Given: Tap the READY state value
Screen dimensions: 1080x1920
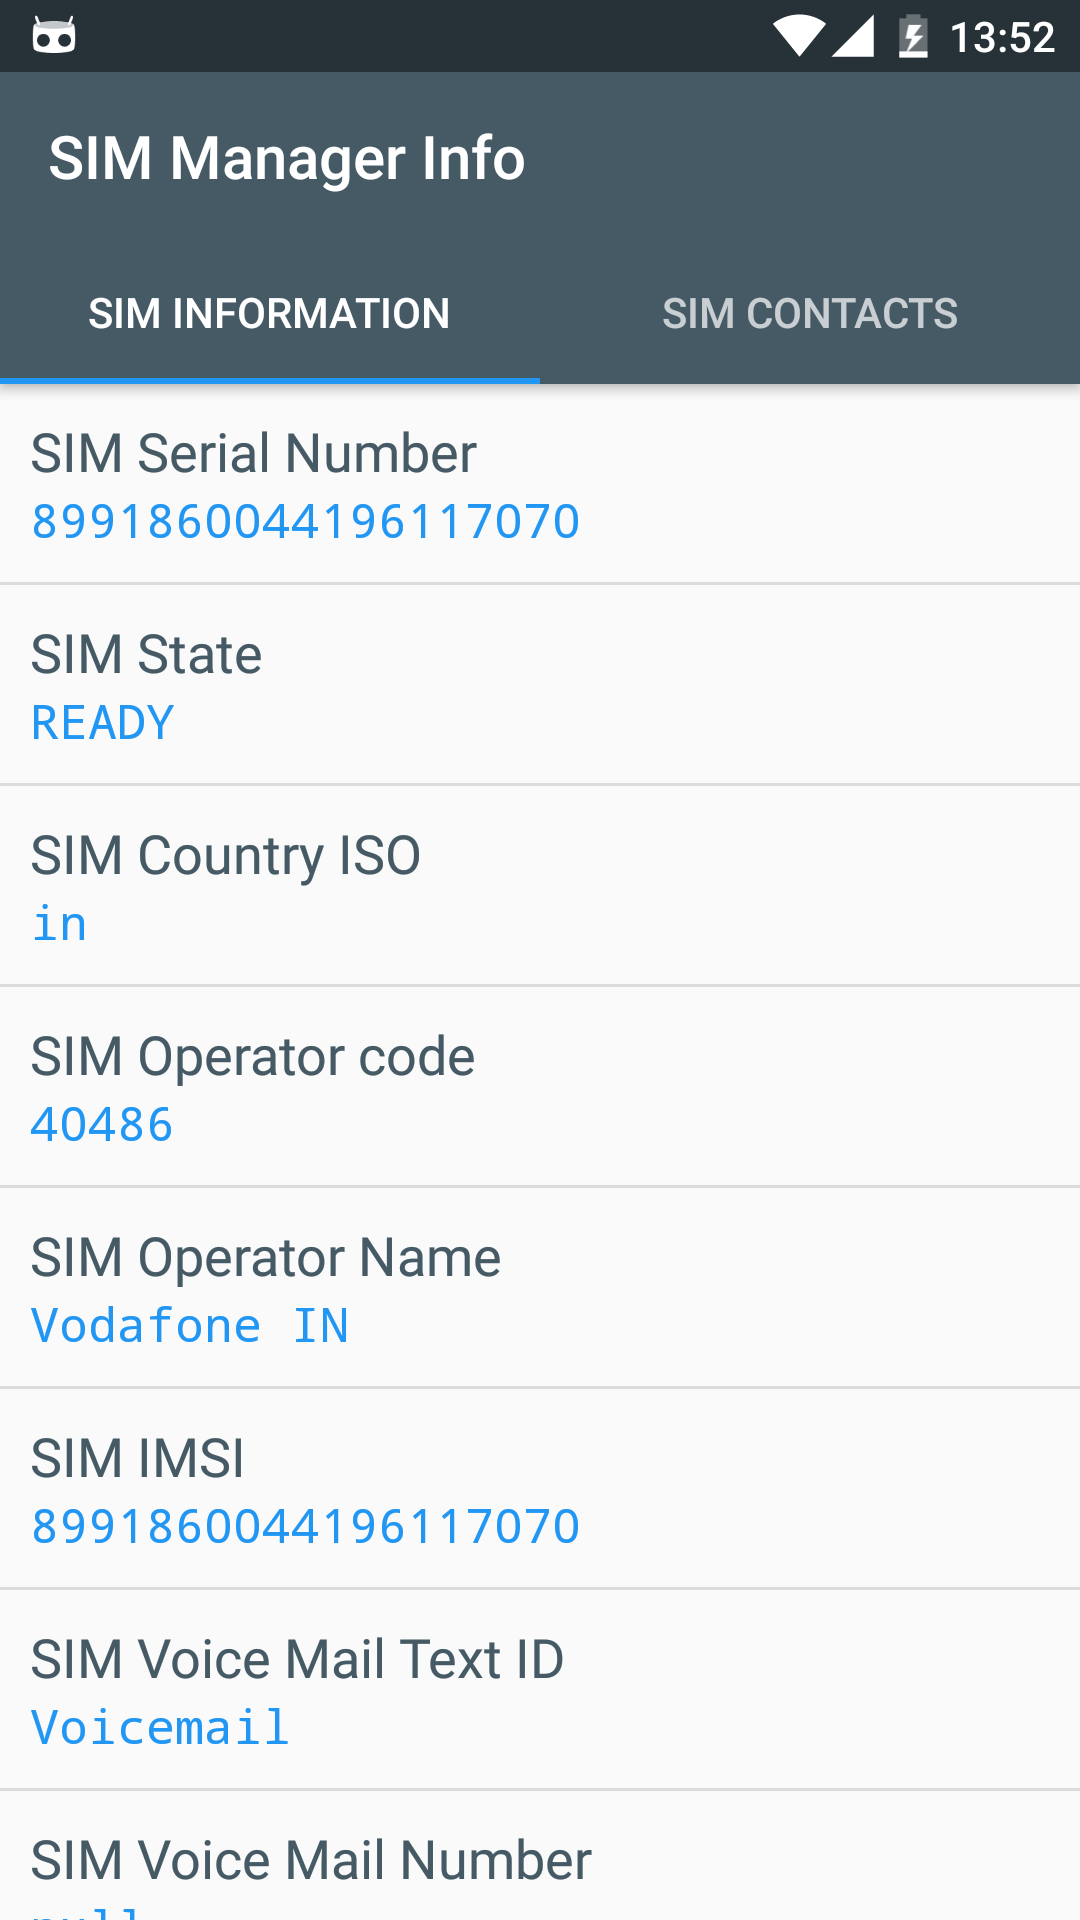Looking at the screenshot, I should tap(103, 723).
